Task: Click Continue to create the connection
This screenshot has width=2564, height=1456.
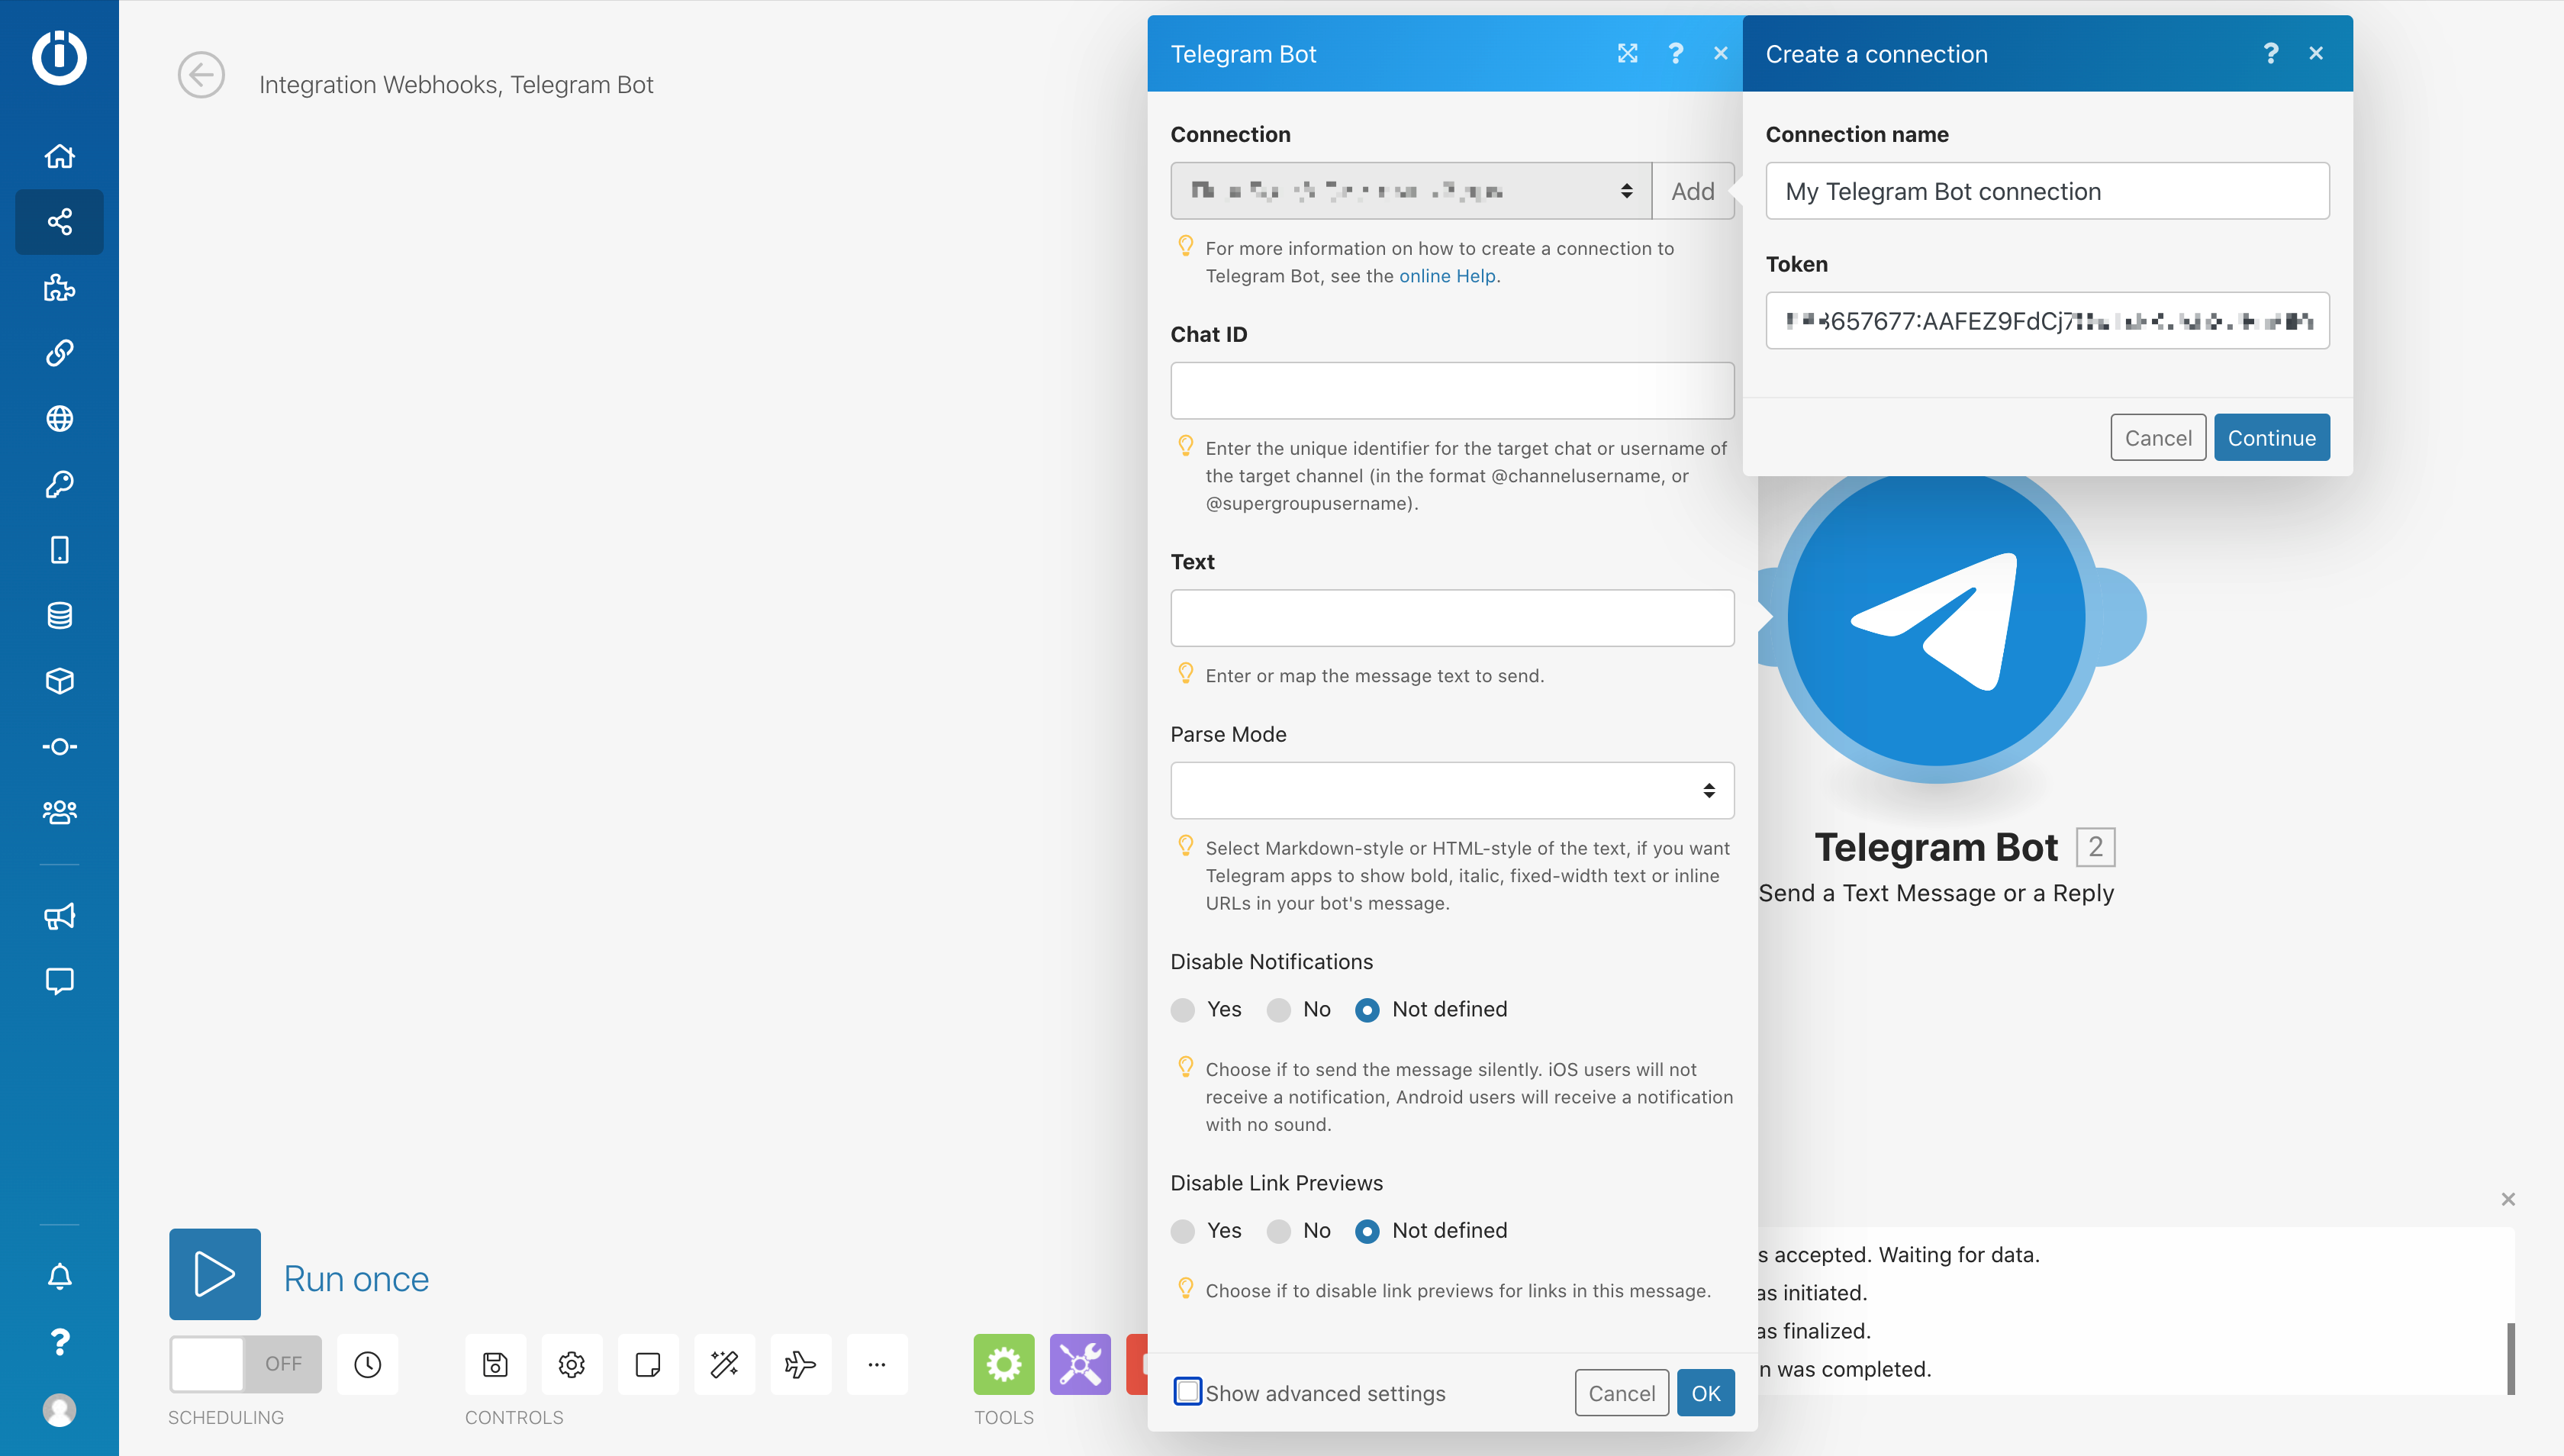Action: pos(2271,437)
